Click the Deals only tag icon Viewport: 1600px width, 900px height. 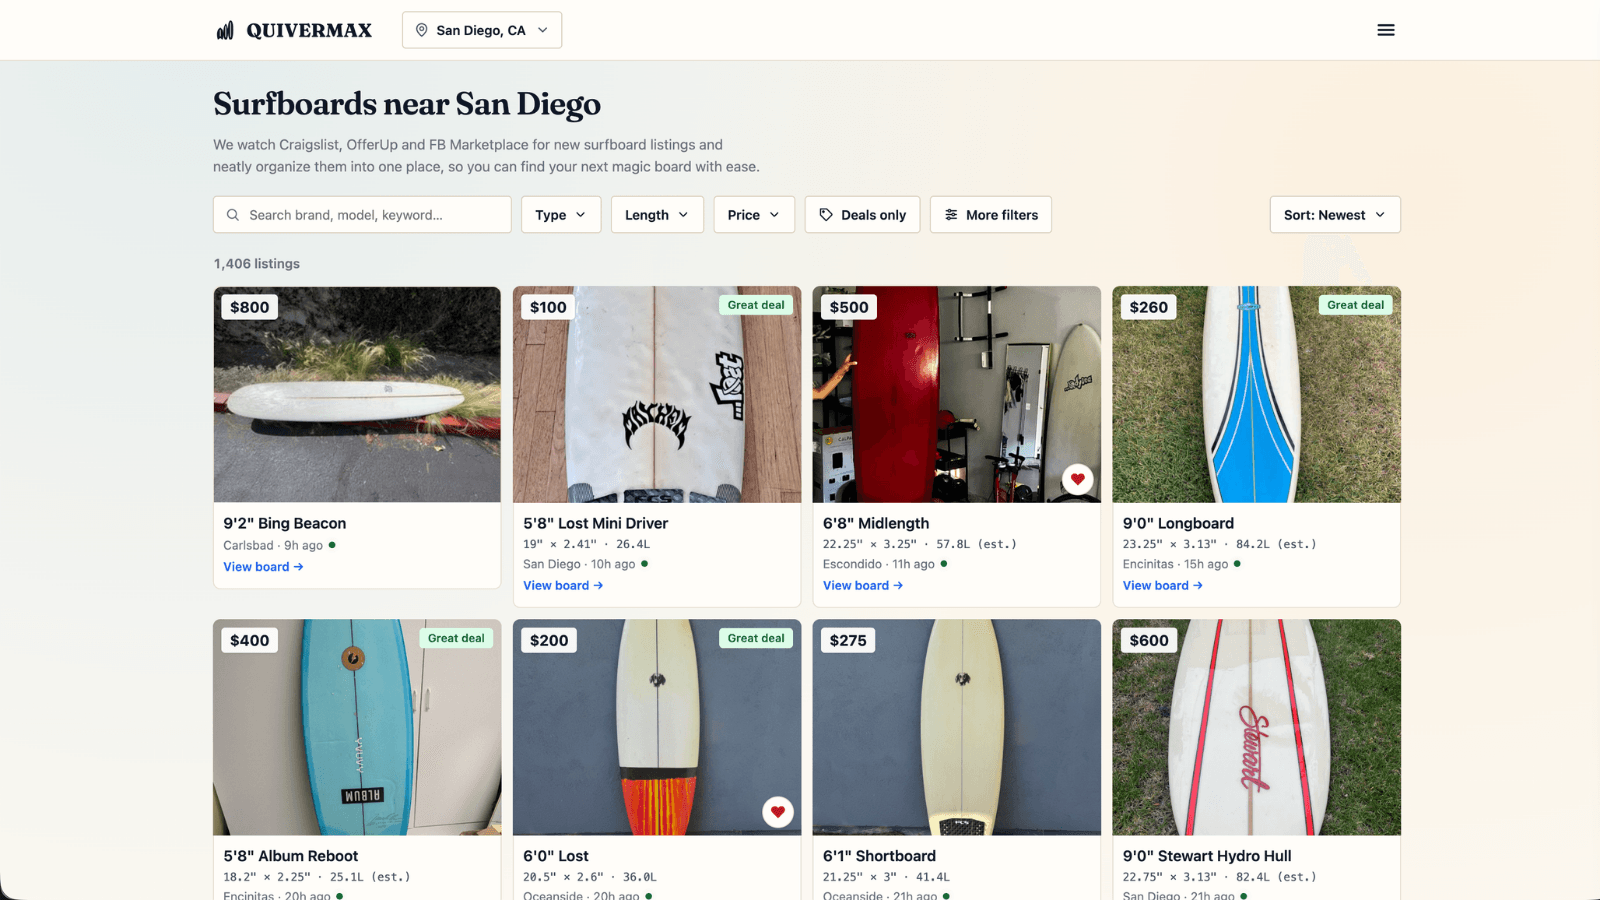pos(826,215)
